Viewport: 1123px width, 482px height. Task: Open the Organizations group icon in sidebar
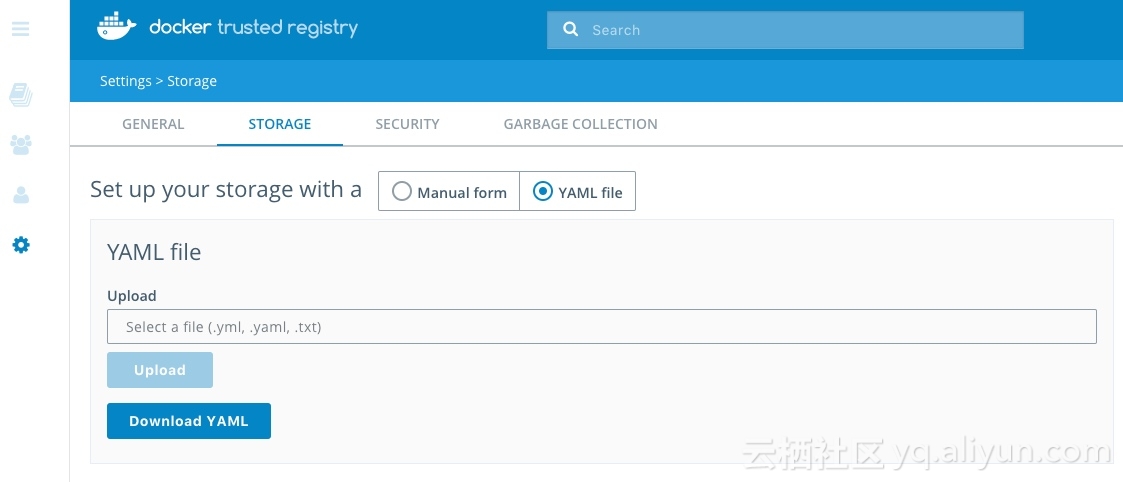pyautogui.click(x=21, y=145)
